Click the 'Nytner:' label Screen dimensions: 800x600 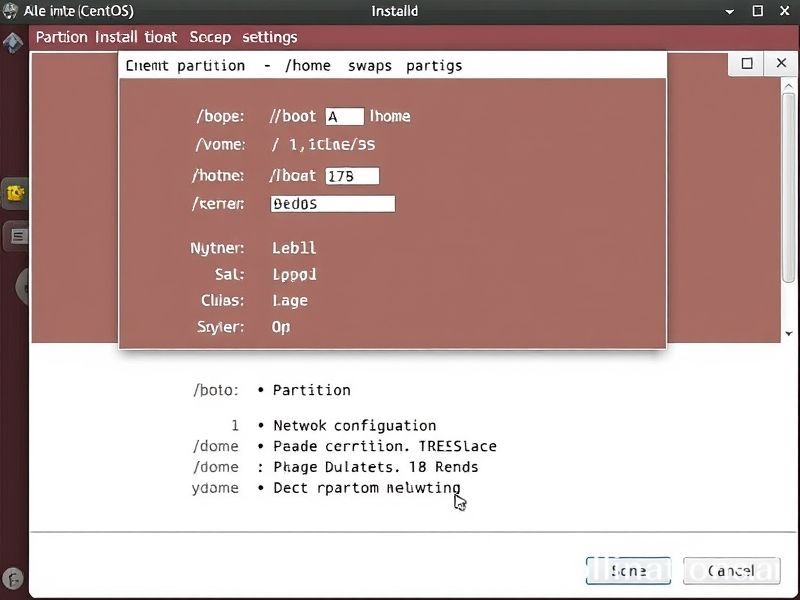point(217,248)
